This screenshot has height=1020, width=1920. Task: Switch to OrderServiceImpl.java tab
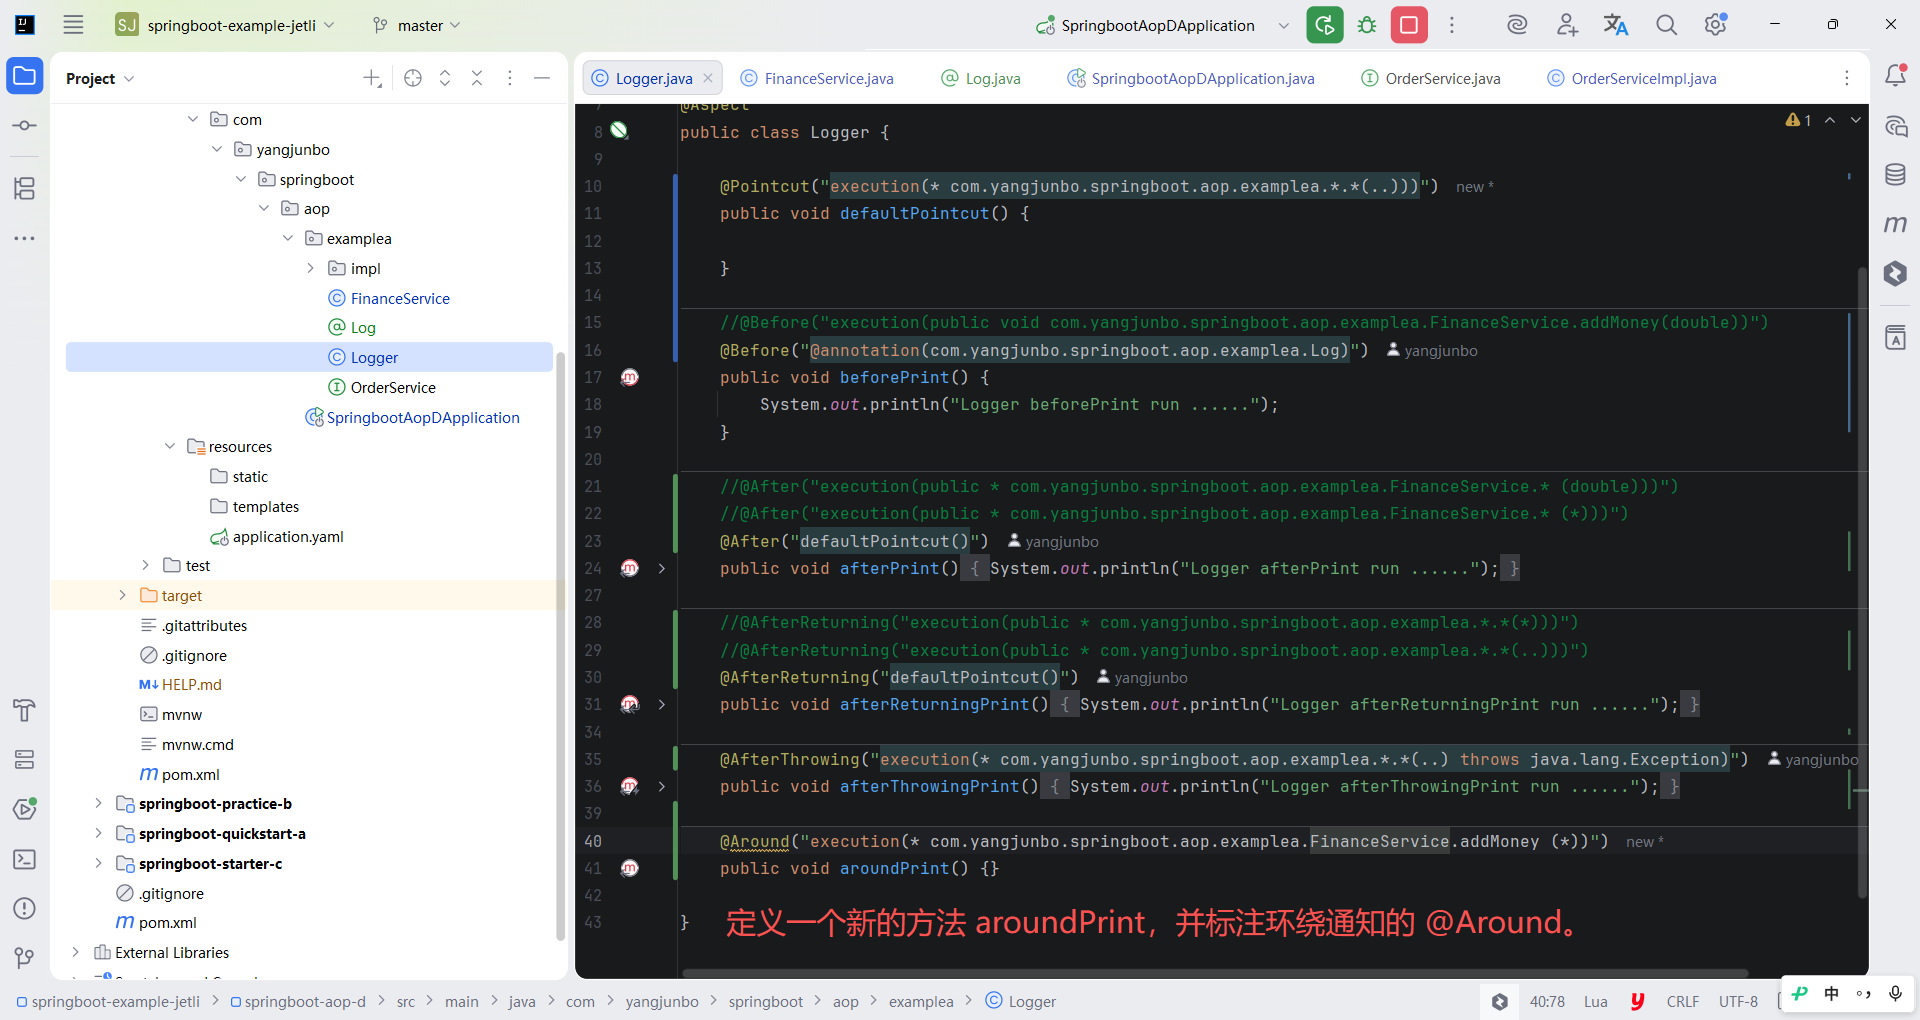(x=1632, y=78)
